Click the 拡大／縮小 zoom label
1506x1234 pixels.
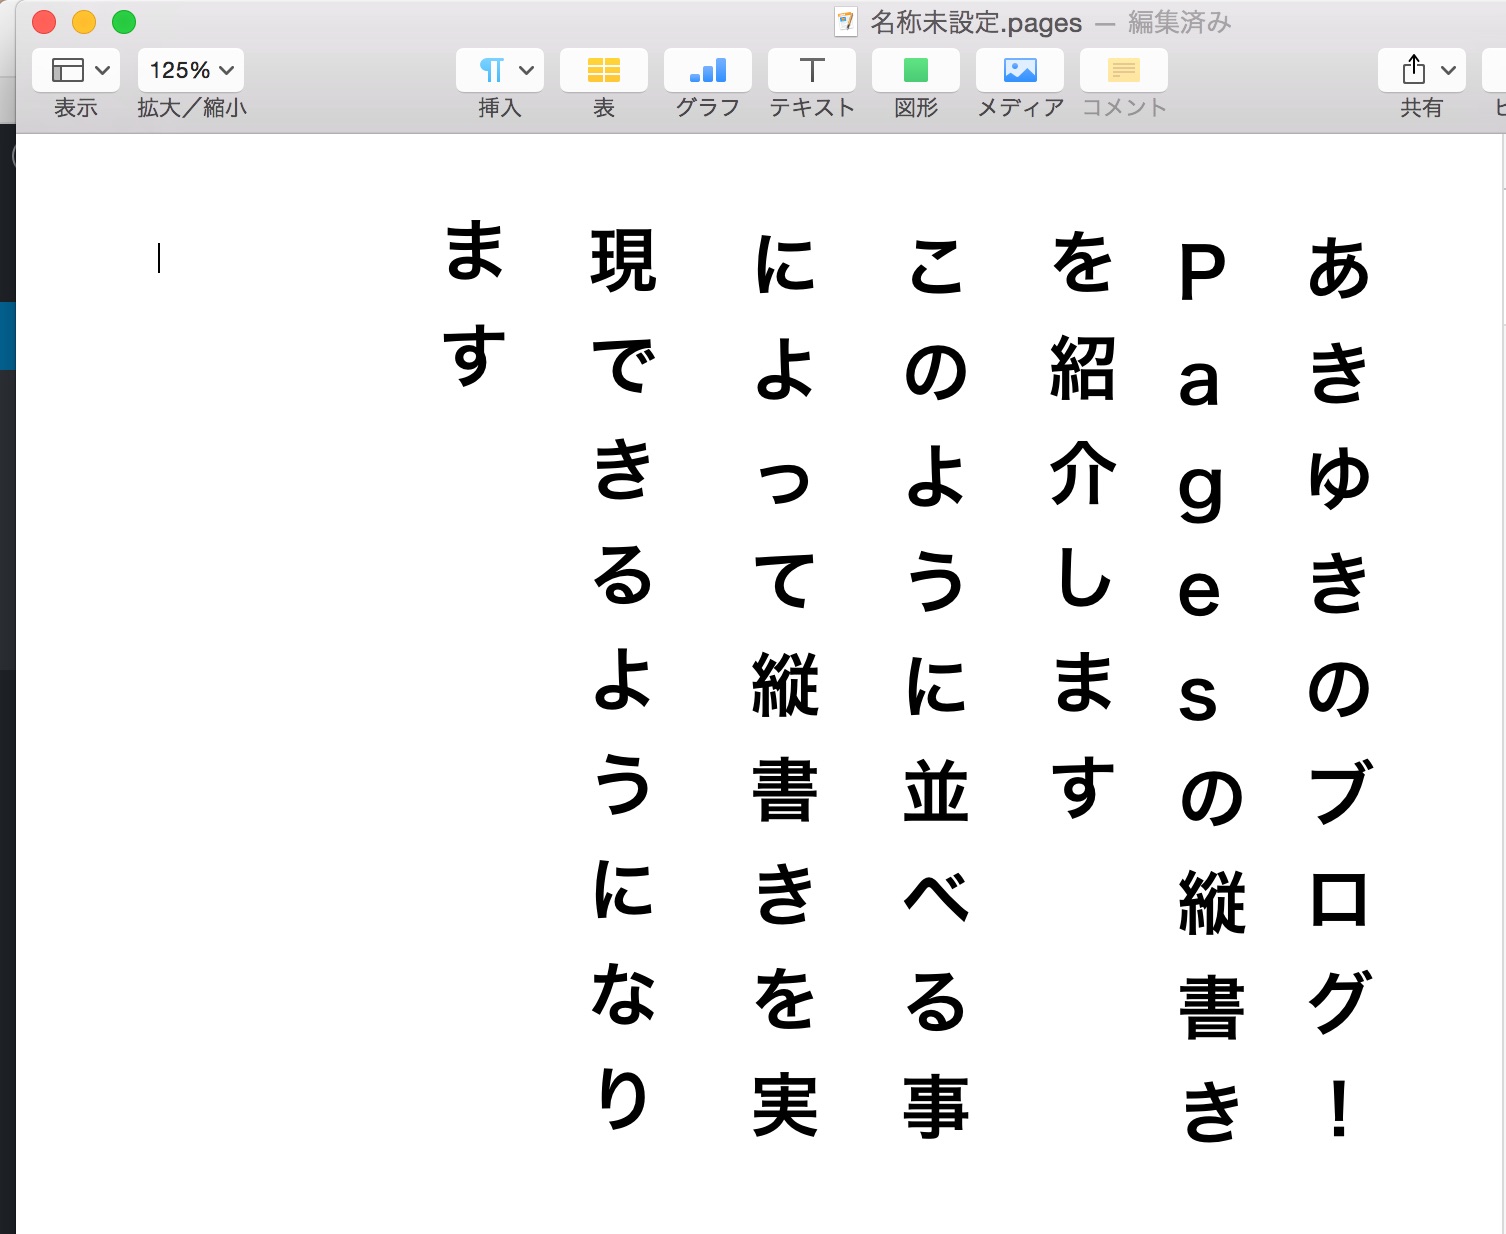pyautogui.click(x=192, y=108)
